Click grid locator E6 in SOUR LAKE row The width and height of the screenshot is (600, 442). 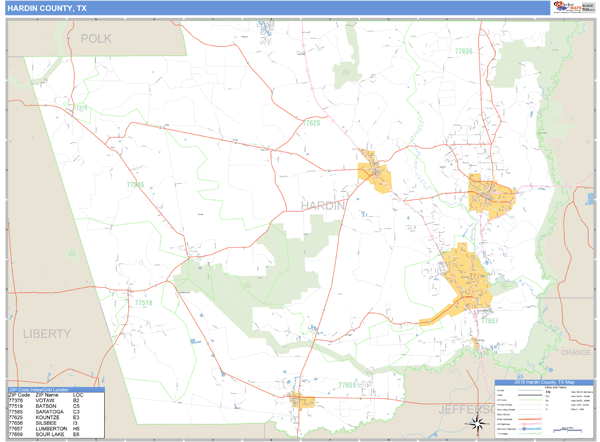(x=76, y=435)
